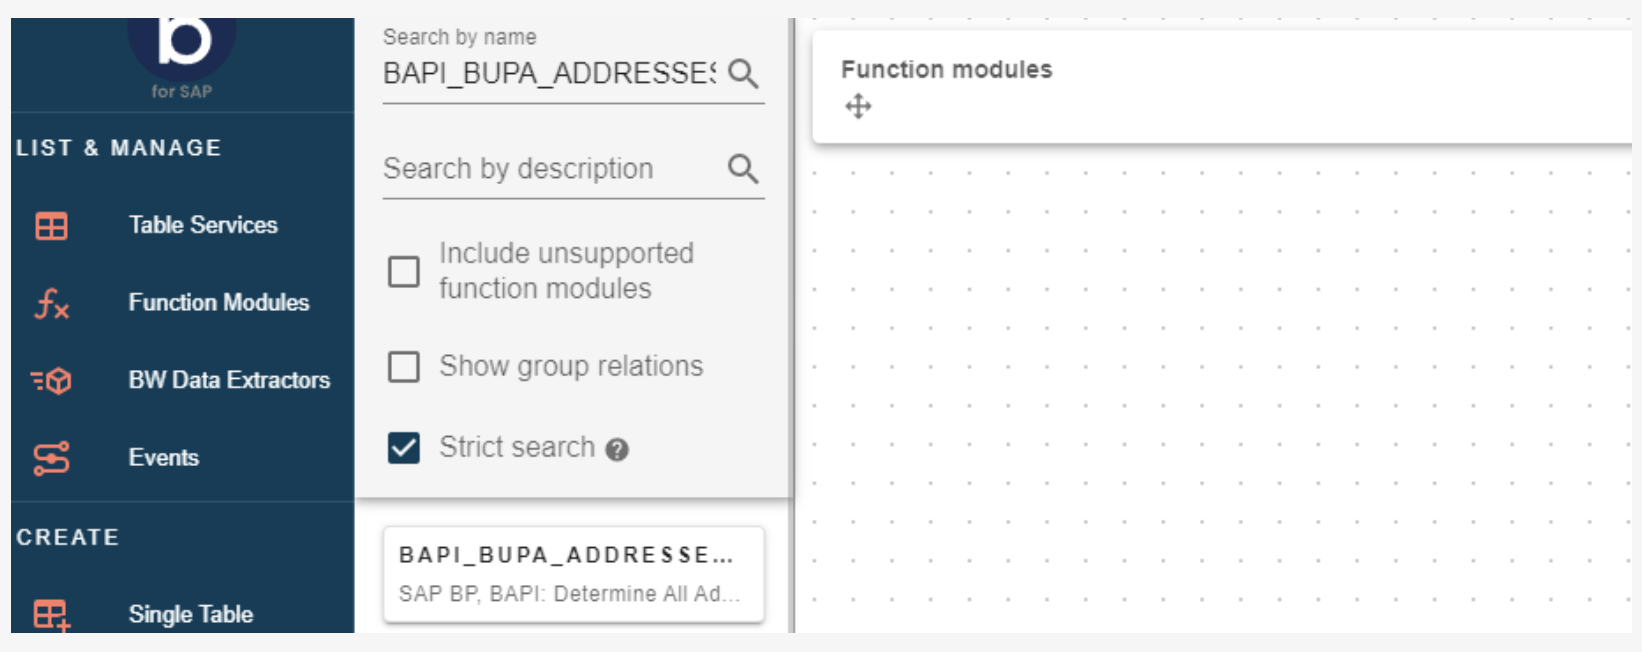Uncheck the Strict search checkbox
The height and width of the screenshot is (652, 1642).
coord(404,448)
